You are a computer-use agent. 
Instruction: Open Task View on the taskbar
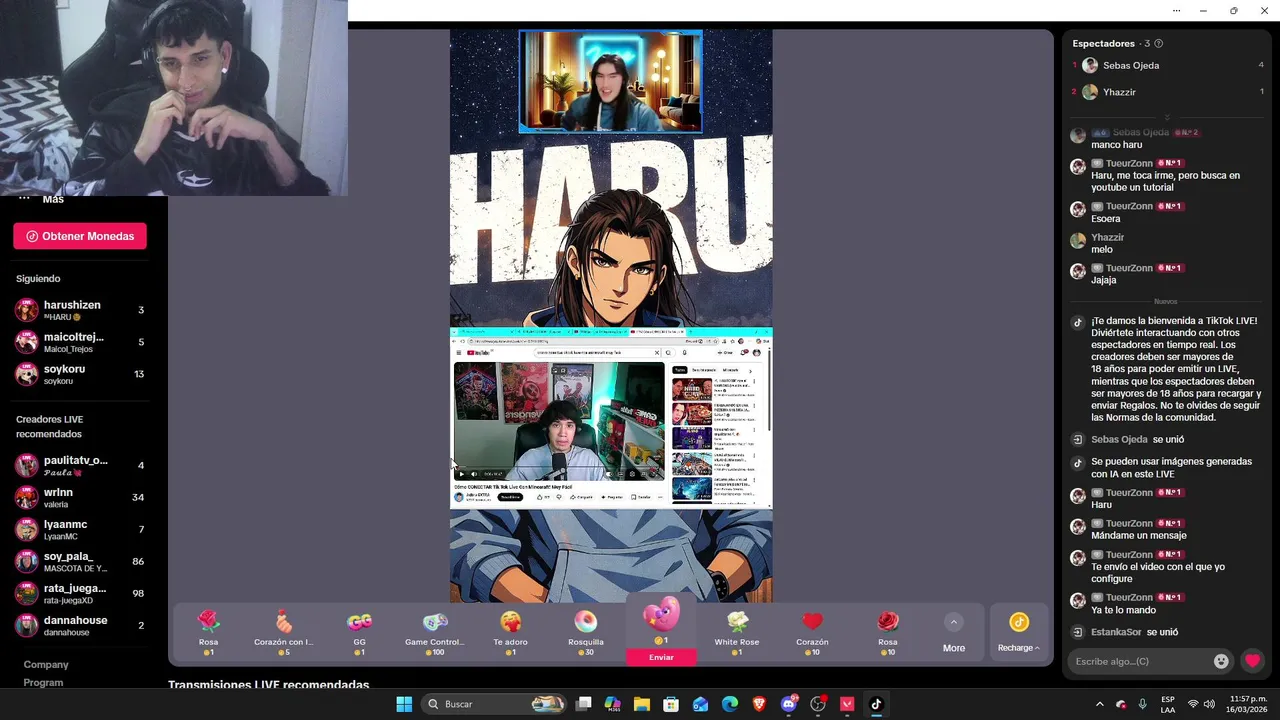[584, 704]
